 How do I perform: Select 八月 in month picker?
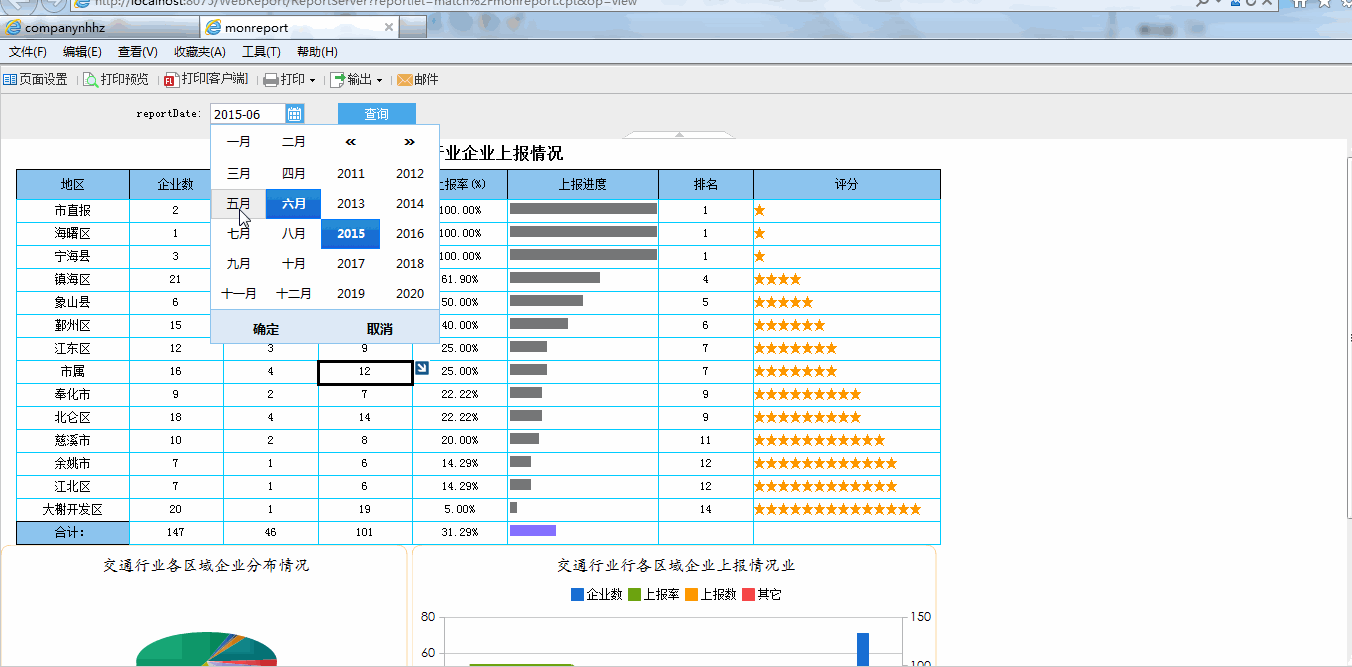point(293,233)
